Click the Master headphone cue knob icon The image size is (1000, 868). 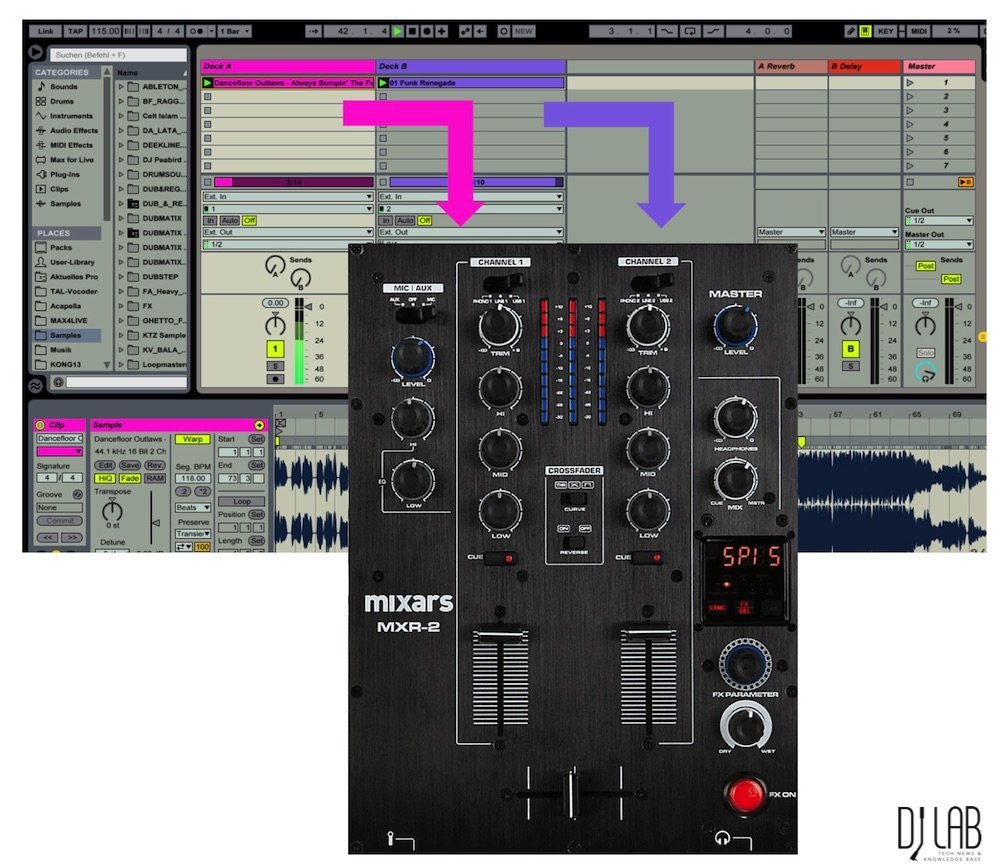coord(925,373)
